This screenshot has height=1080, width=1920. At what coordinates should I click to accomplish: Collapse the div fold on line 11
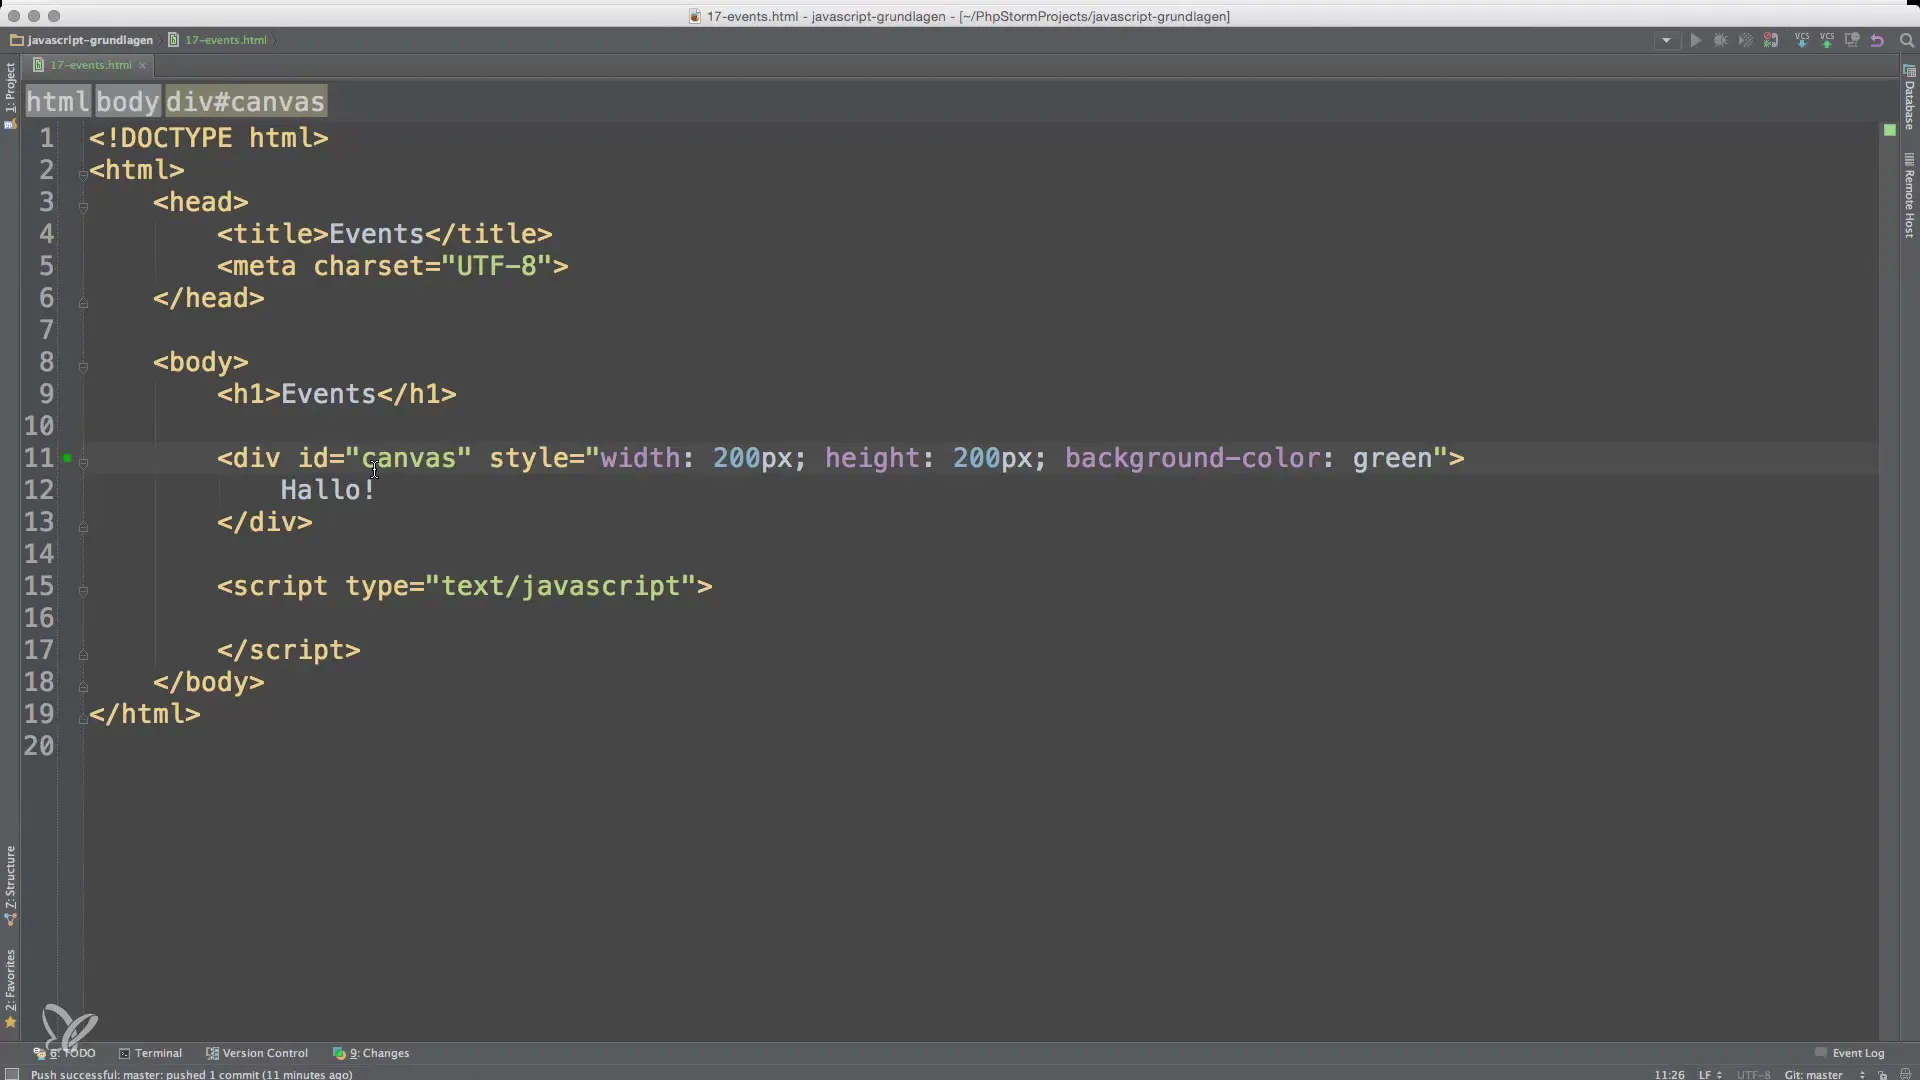click(83, 463)
